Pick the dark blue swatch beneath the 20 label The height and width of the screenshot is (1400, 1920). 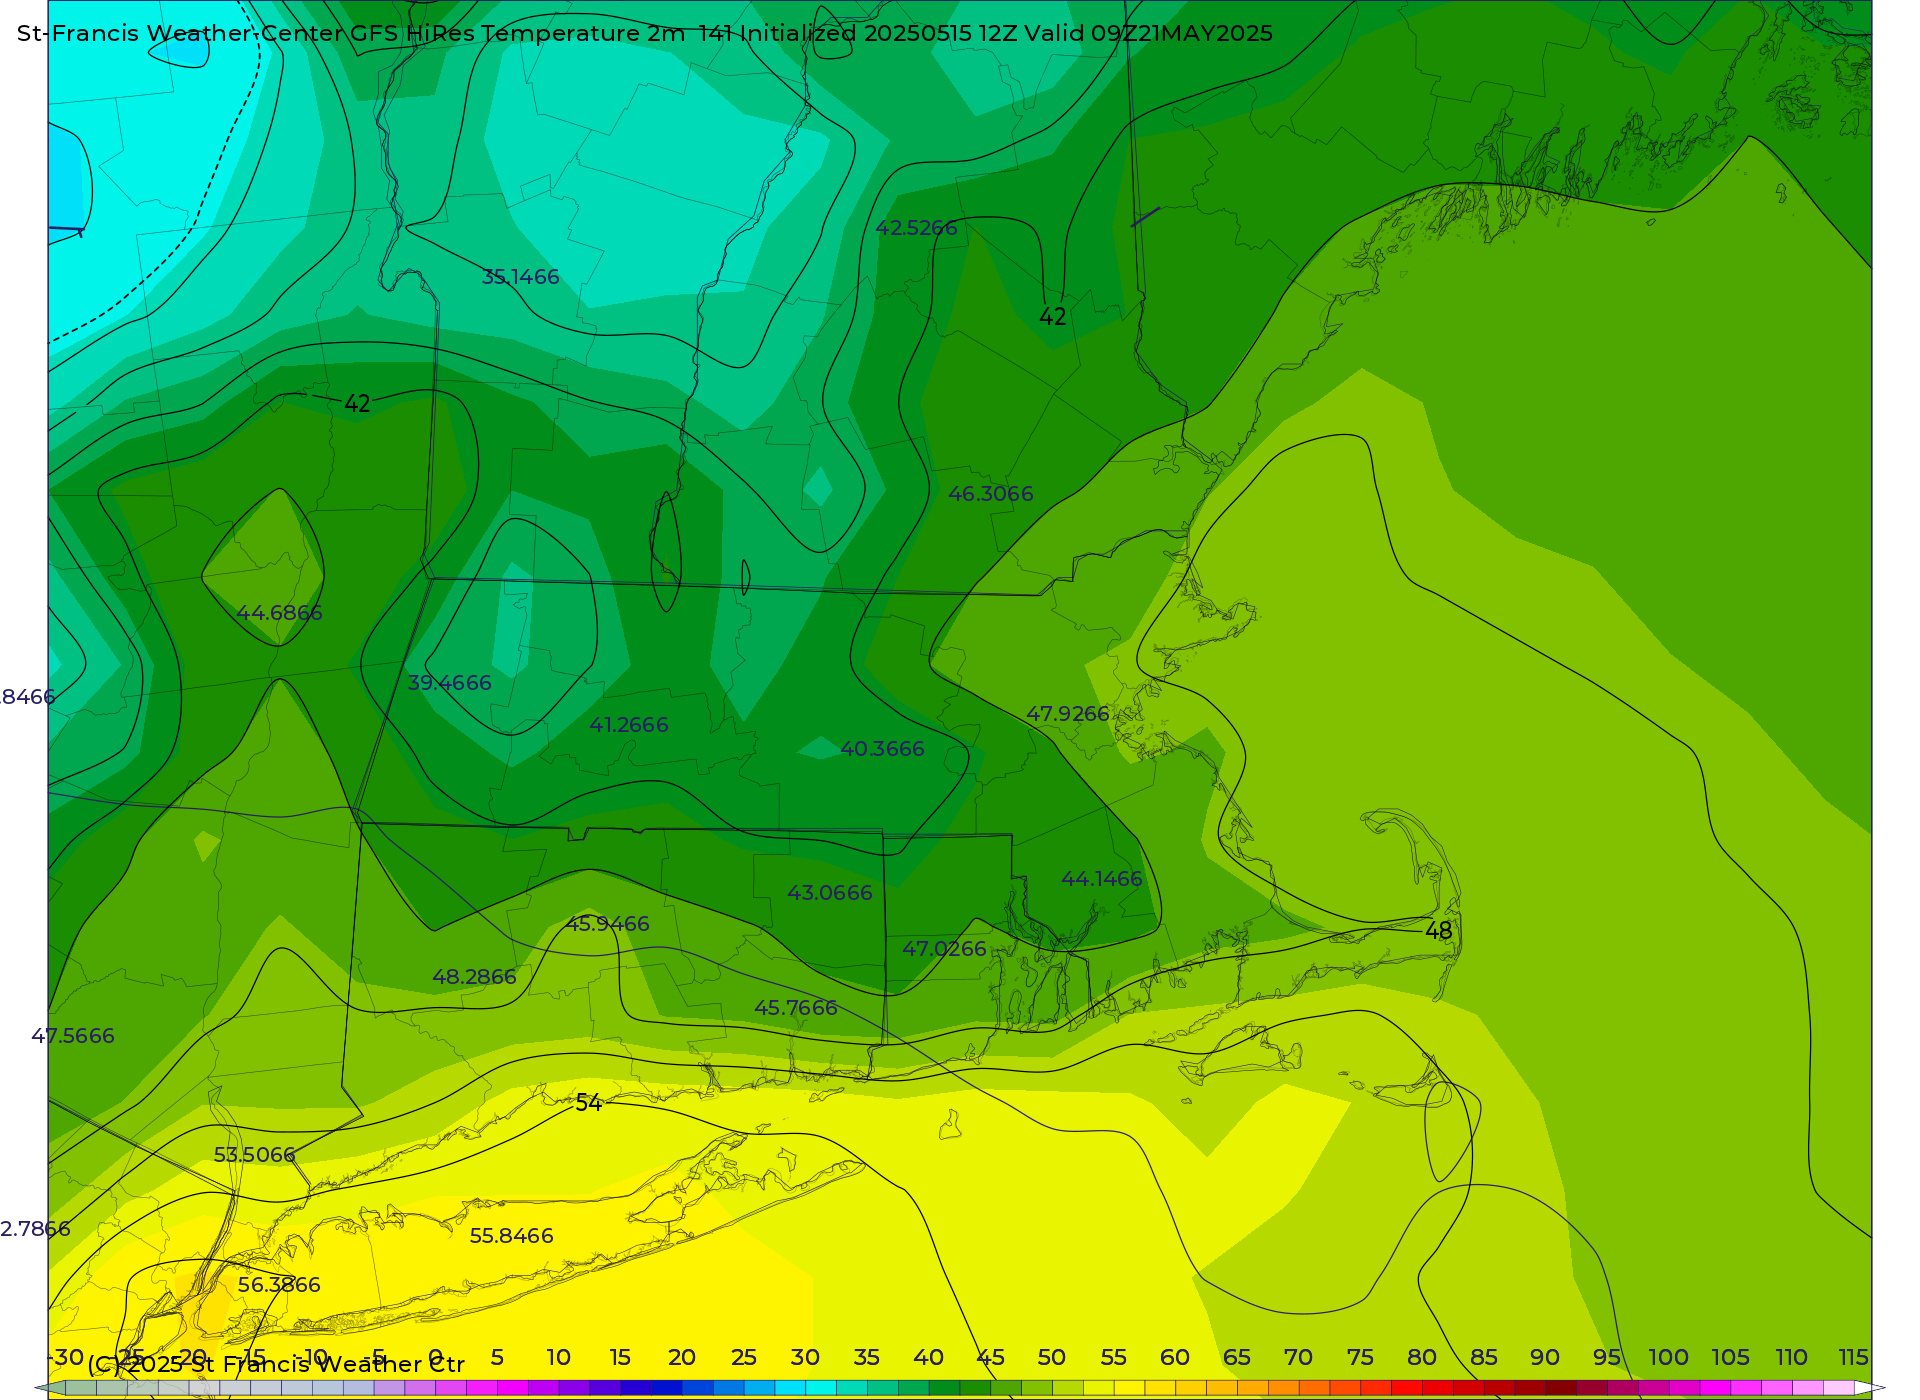coord(667,1388)
